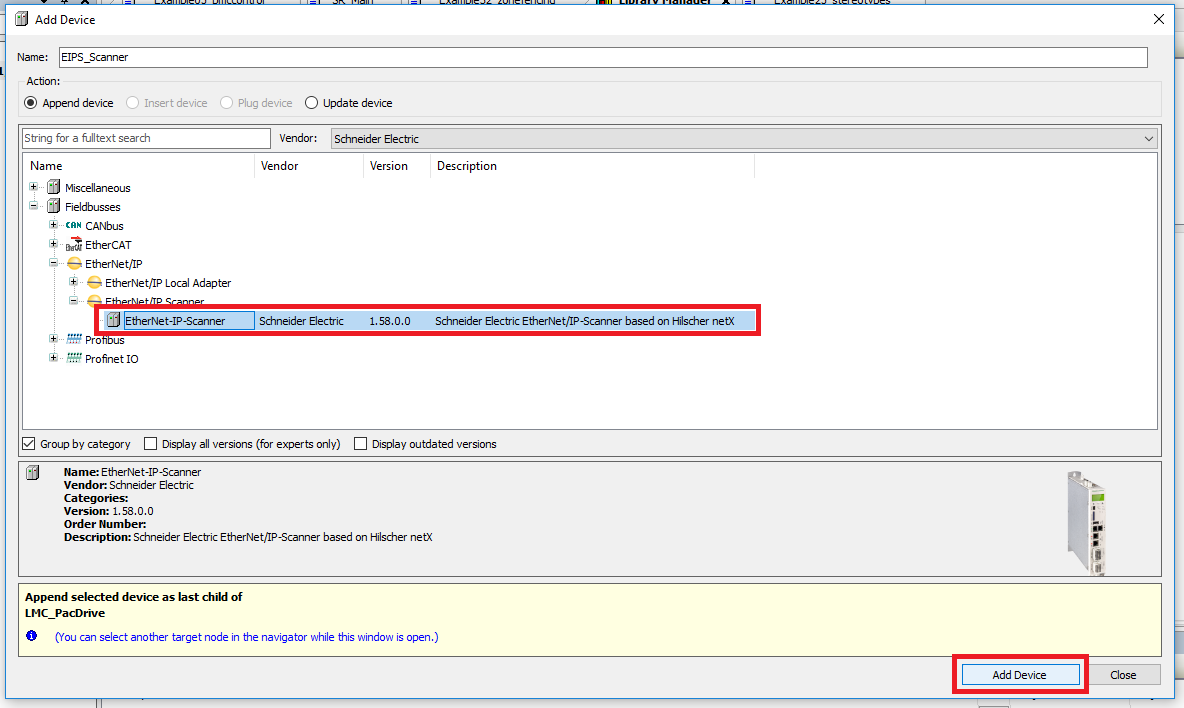This screenshot has width=1184, height=708.
Task: Click the EtherNet/IP Local Adapter icon
Action: pyautogui.click(x=94, y=283)
